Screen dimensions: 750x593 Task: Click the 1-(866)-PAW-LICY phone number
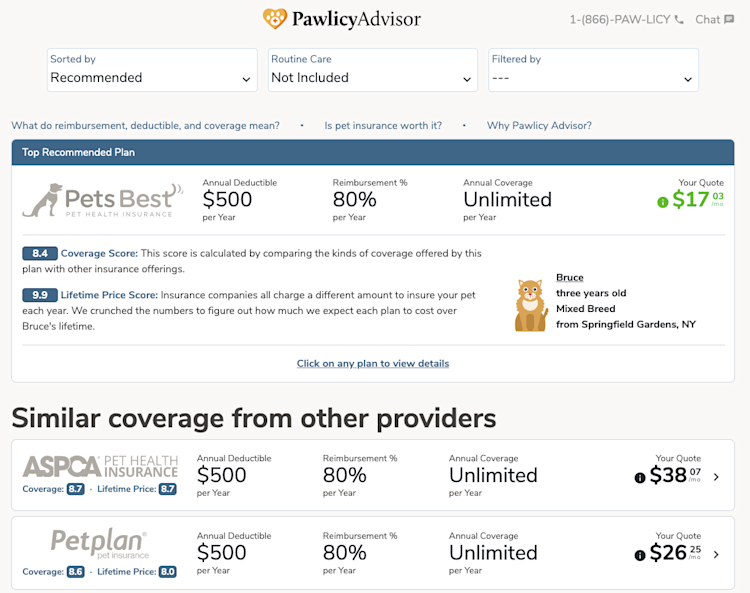click(x=620, y=20)
